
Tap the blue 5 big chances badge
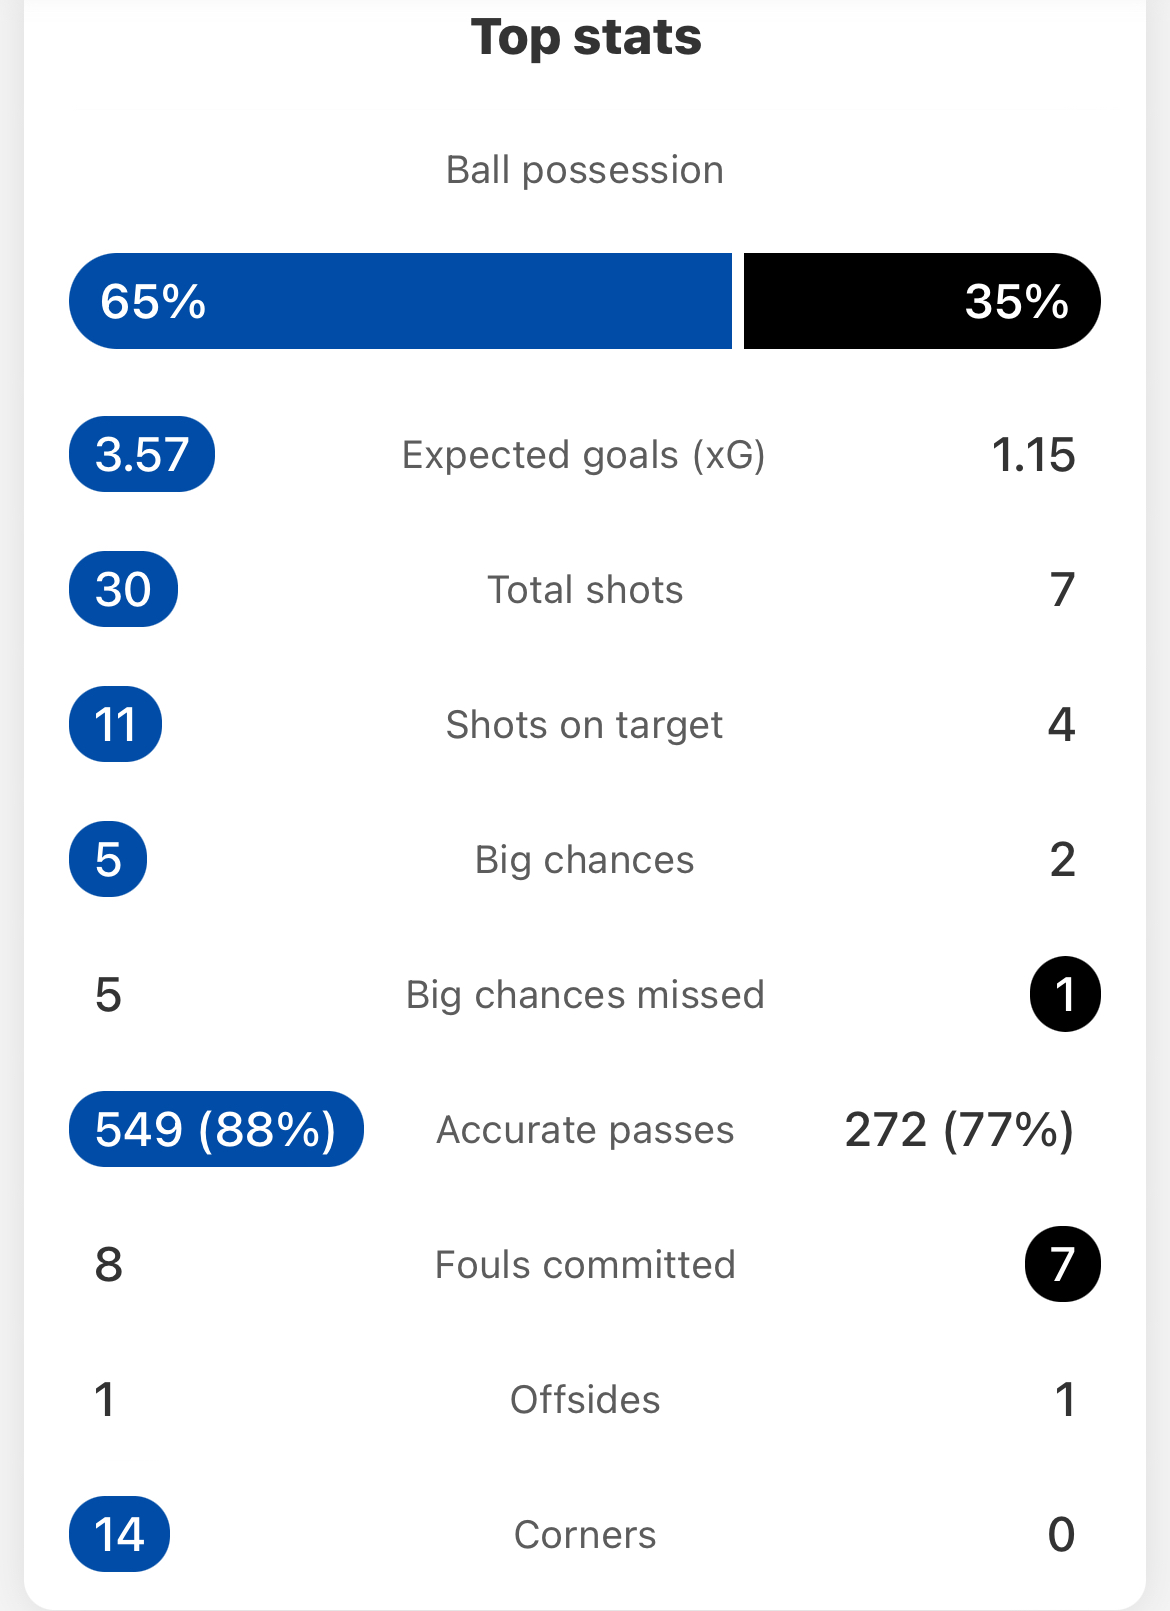(x=108, y=859)
